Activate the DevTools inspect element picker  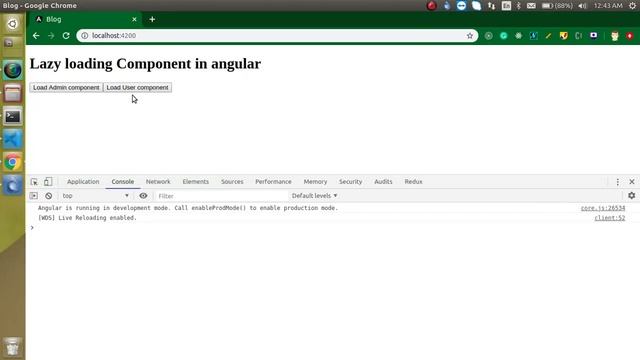[x=34, y=182]
